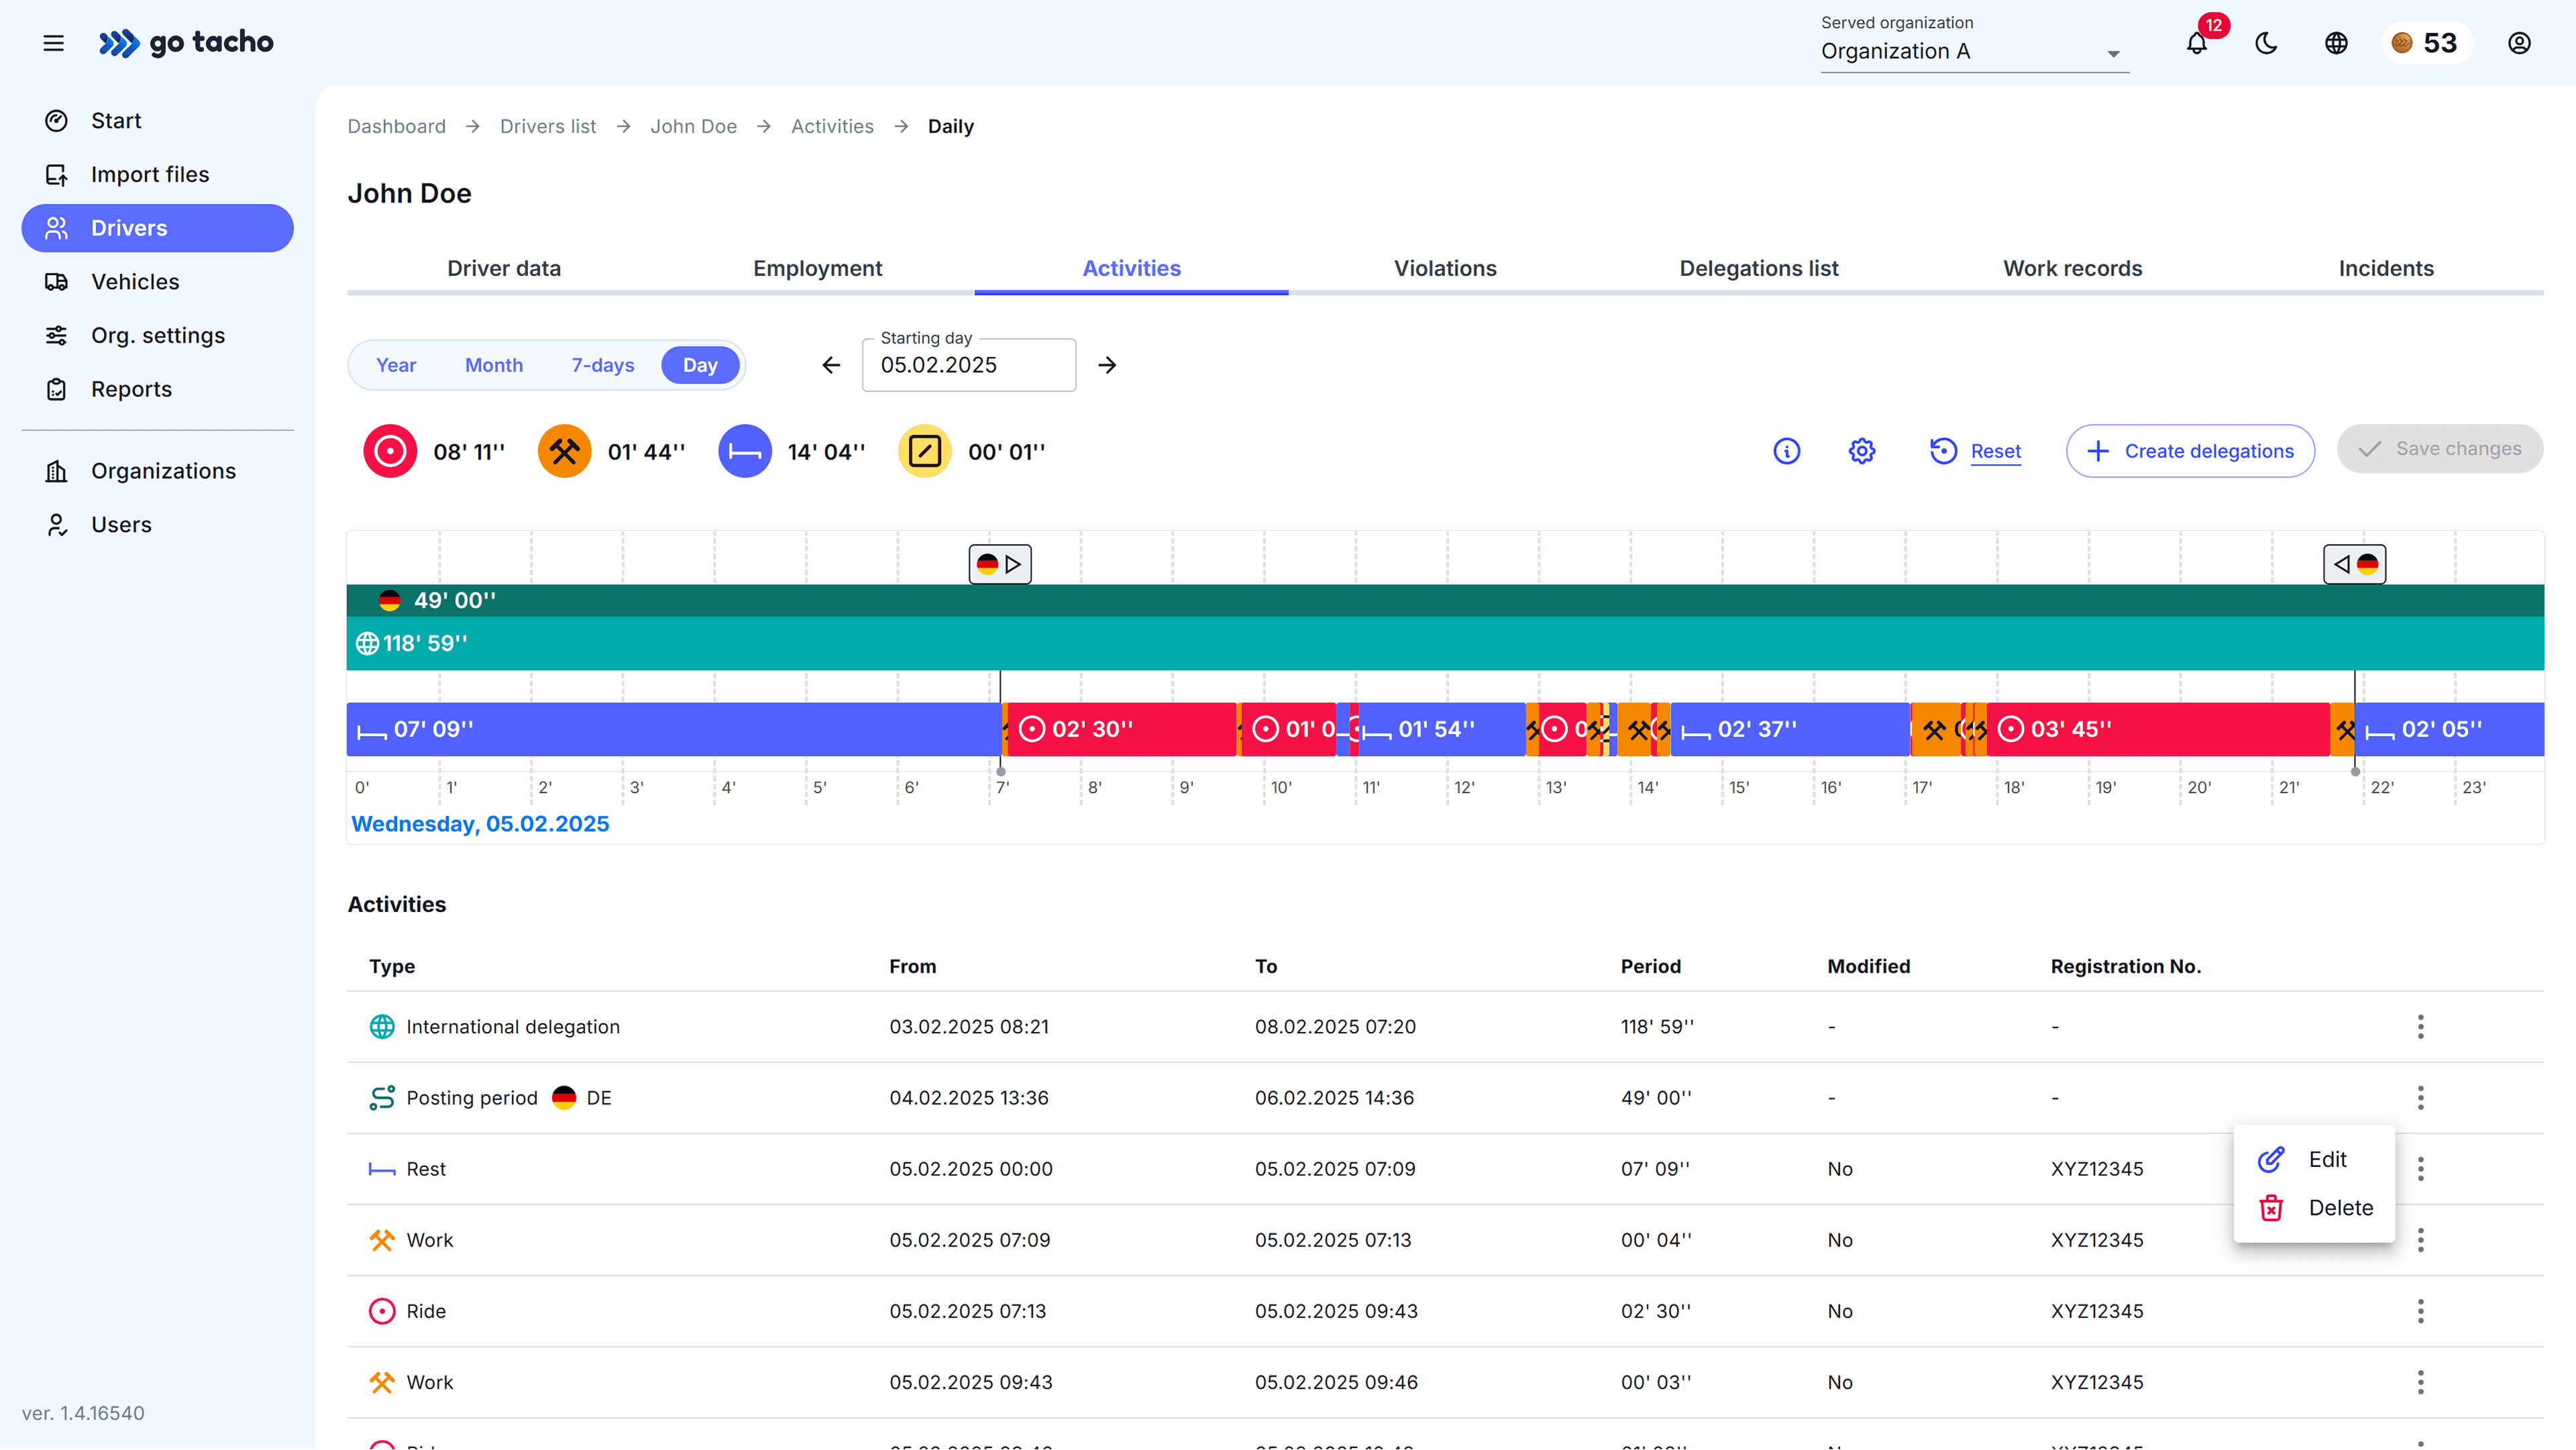Screen dimensions: 2576x1450
Task: Switch the time range to Month
Action: click(493, 365)
